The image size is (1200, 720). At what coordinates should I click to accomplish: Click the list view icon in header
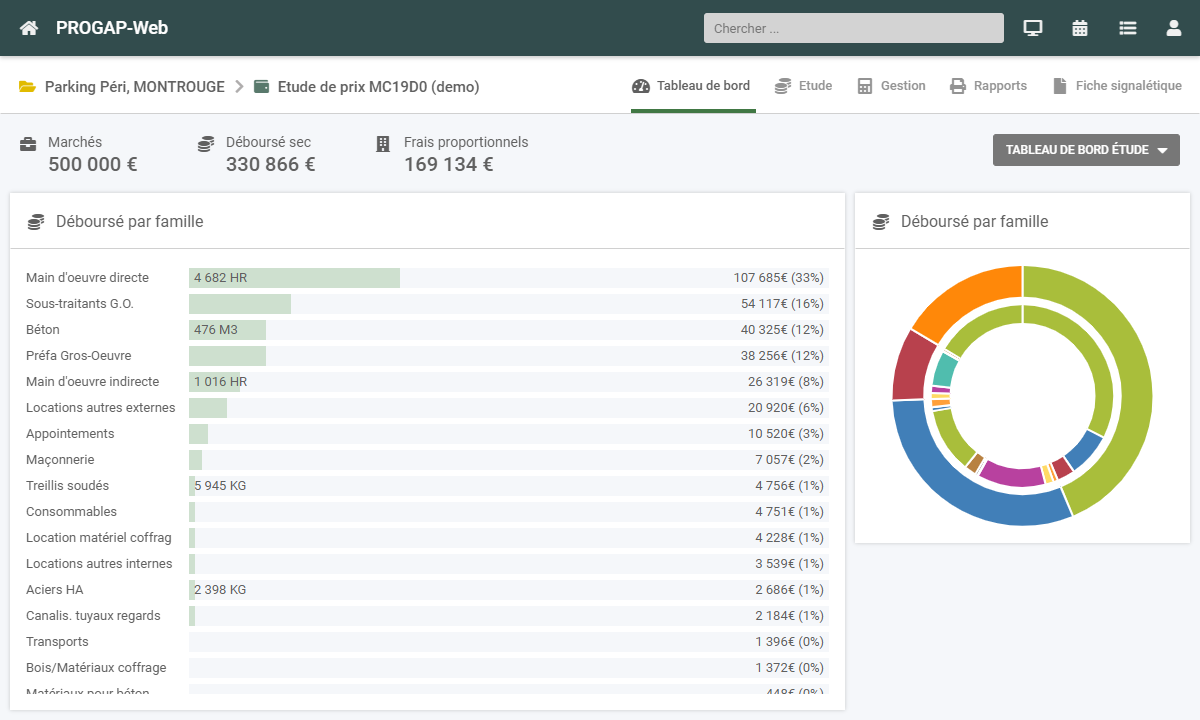tap(1128, 28)
